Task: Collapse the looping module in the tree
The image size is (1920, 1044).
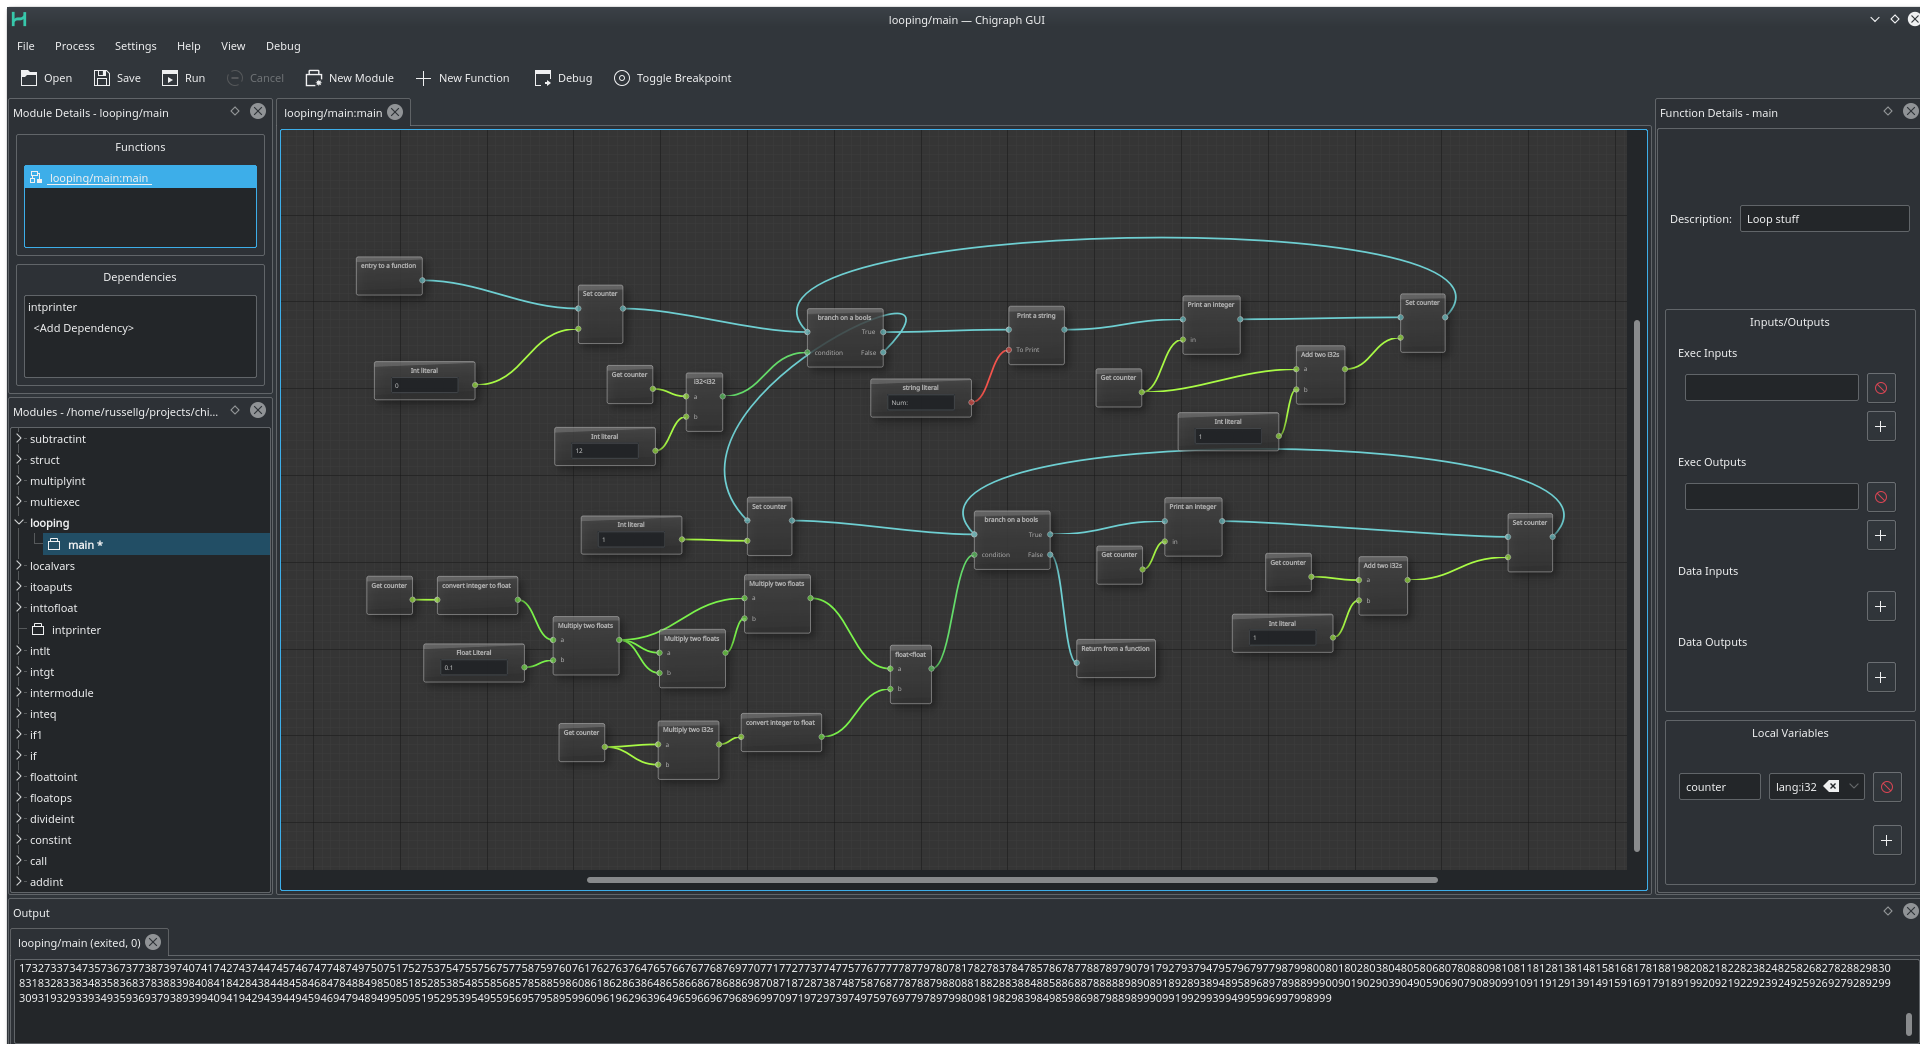Action: 18,522
